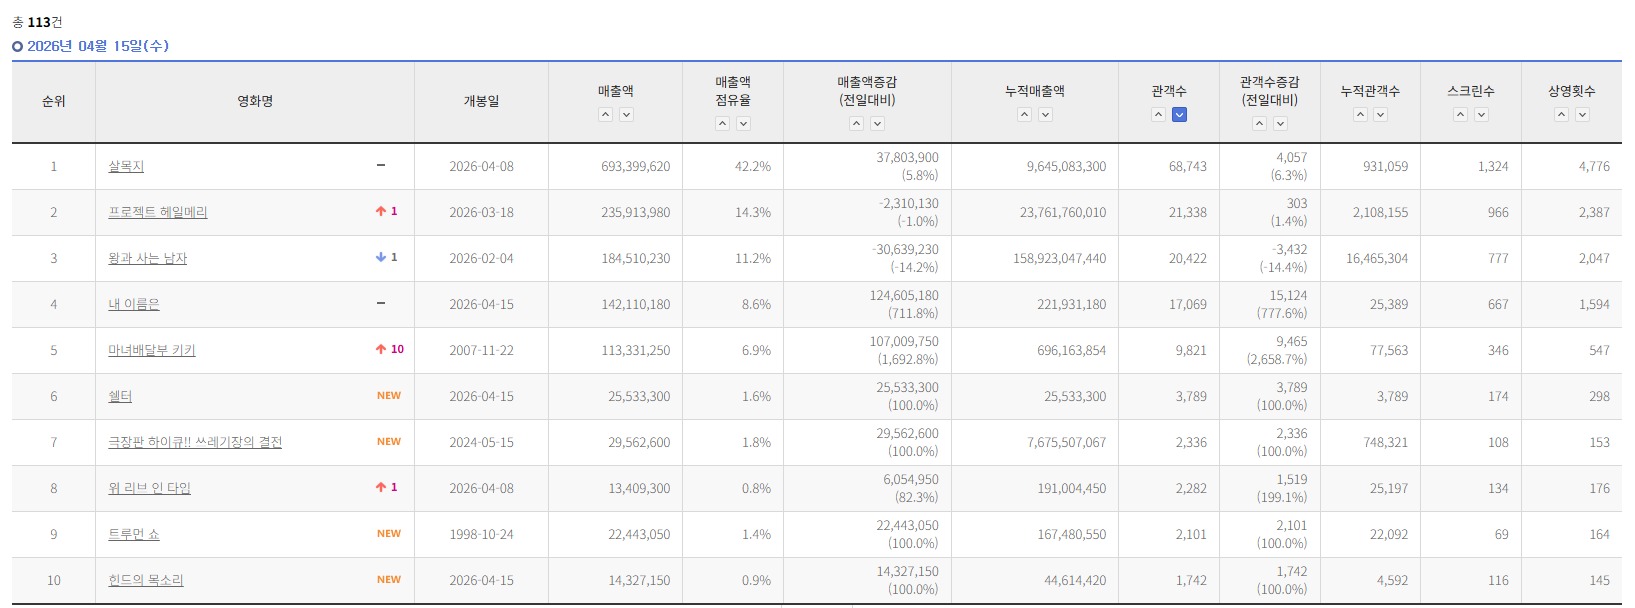Sort 매출액증감 column descending
Image resolution: width=1635 pixels, height=608 pixels.
pos(877,124)
